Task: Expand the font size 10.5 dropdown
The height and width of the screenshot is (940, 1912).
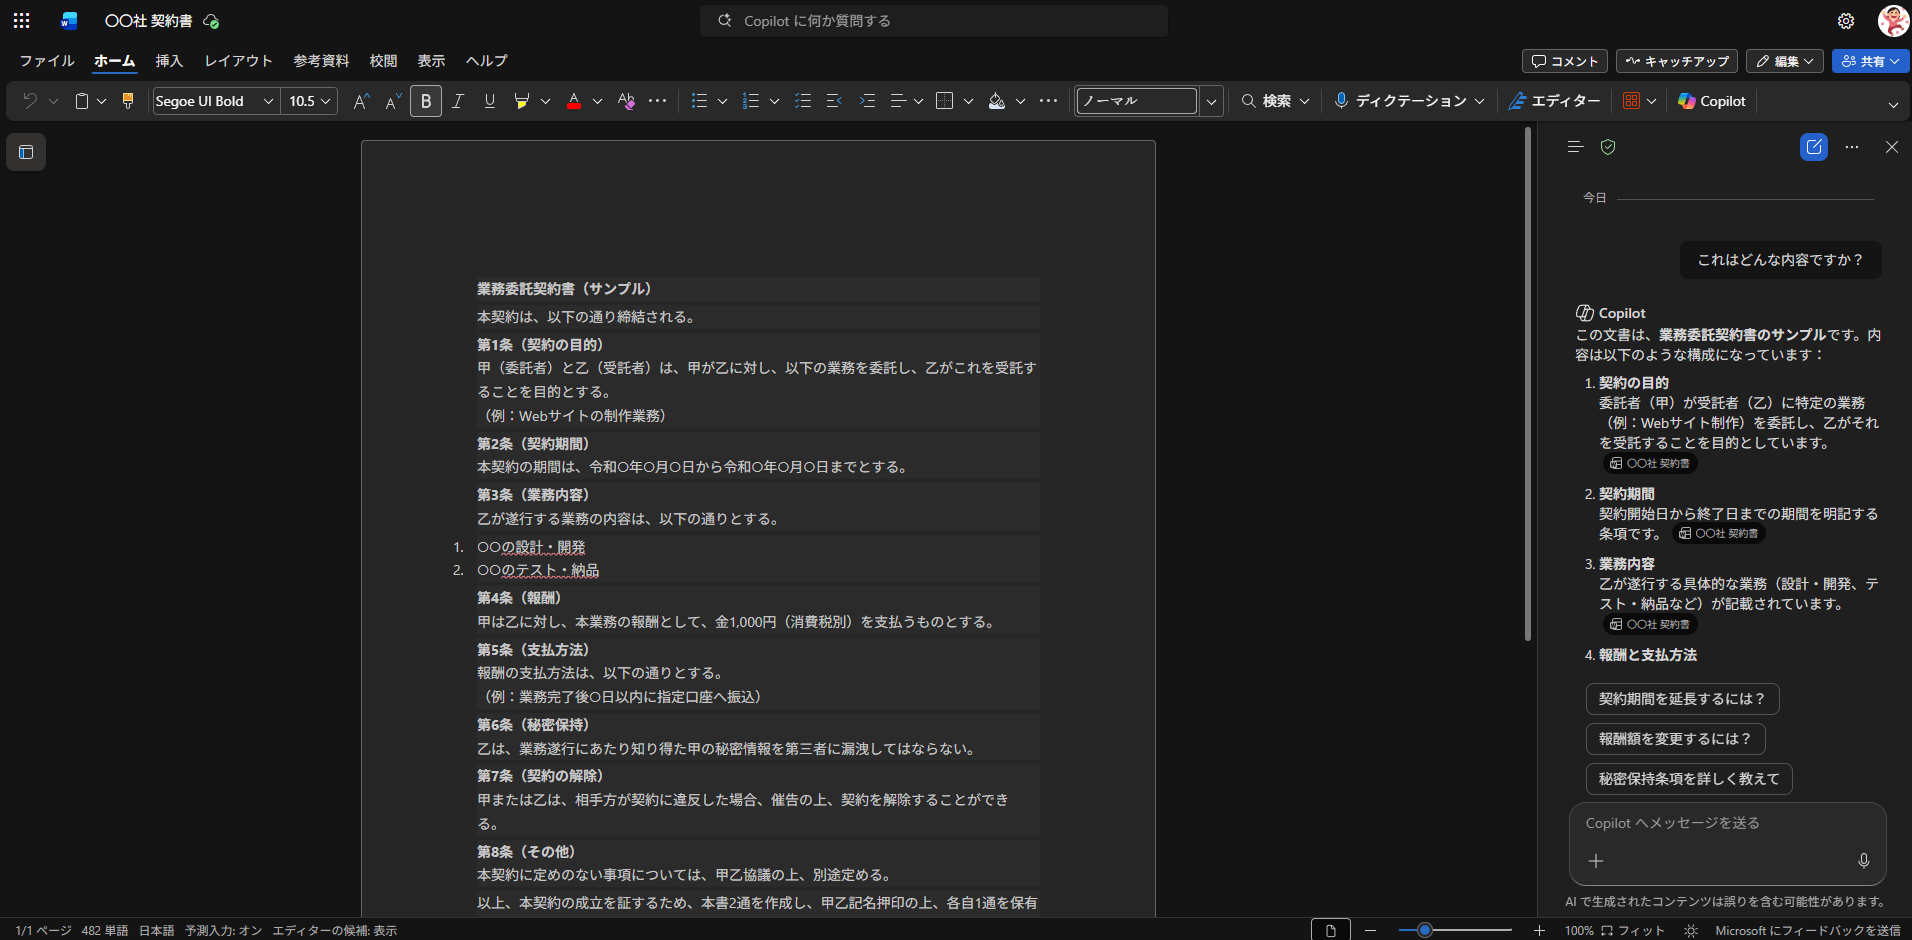Action: (x=327, y=101)
